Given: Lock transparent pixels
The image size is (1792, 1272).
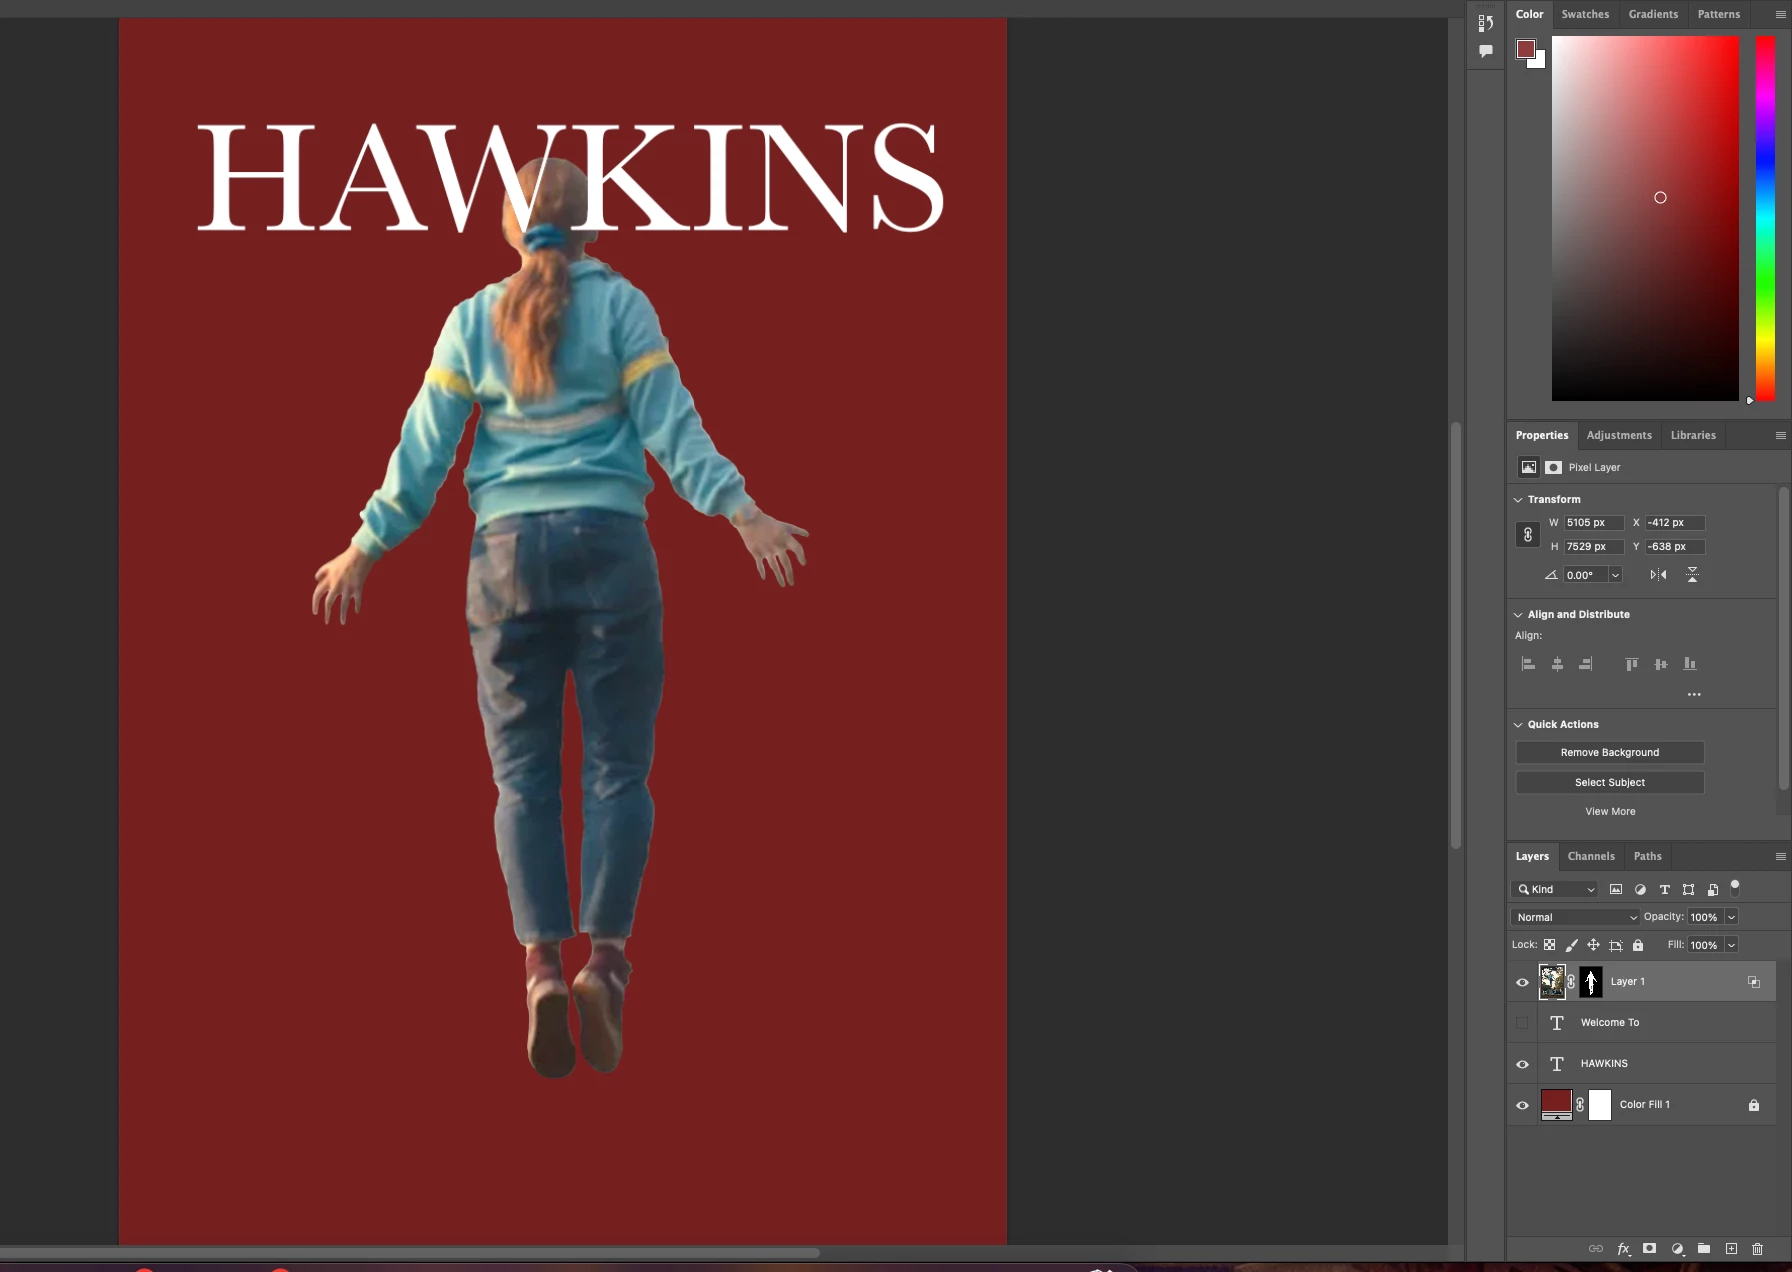Looking at the screenshot, I should (x=1550, y=945).
